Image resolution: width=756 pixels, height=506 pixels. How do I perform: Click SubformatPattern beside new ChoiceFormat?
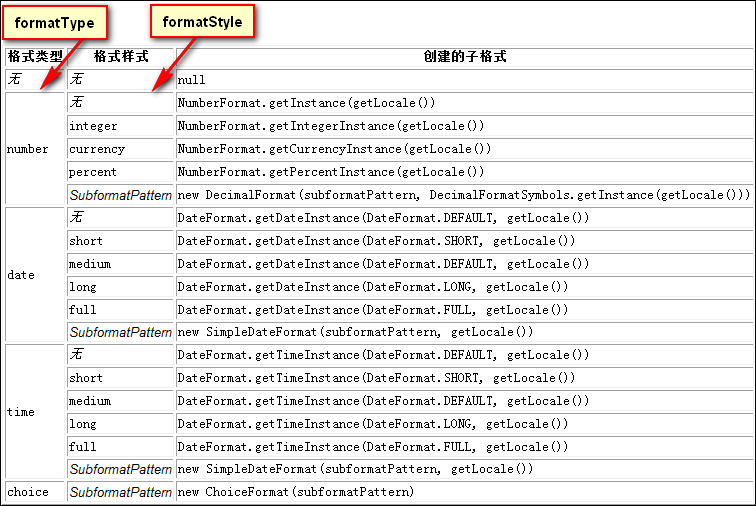click(x=121, y=492)
